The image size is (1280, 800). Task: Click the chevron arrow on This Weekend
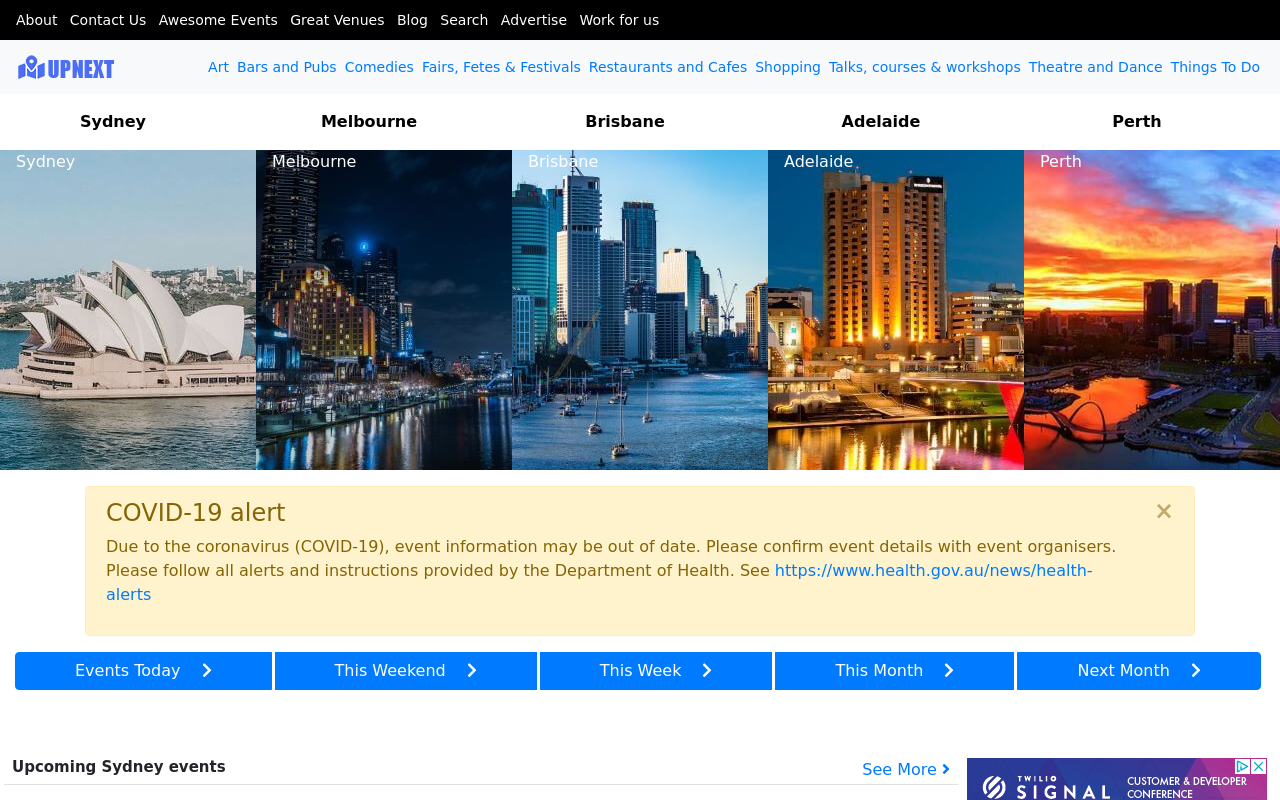click(472, 671)
